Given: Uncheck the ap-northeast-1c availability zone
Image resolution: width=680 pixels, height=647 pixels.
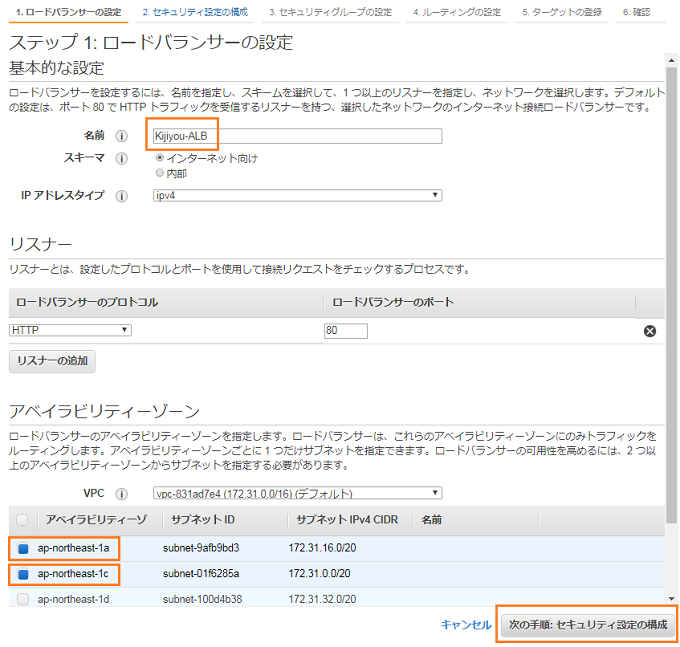Looking at the screenshot, I should [23, 574].
